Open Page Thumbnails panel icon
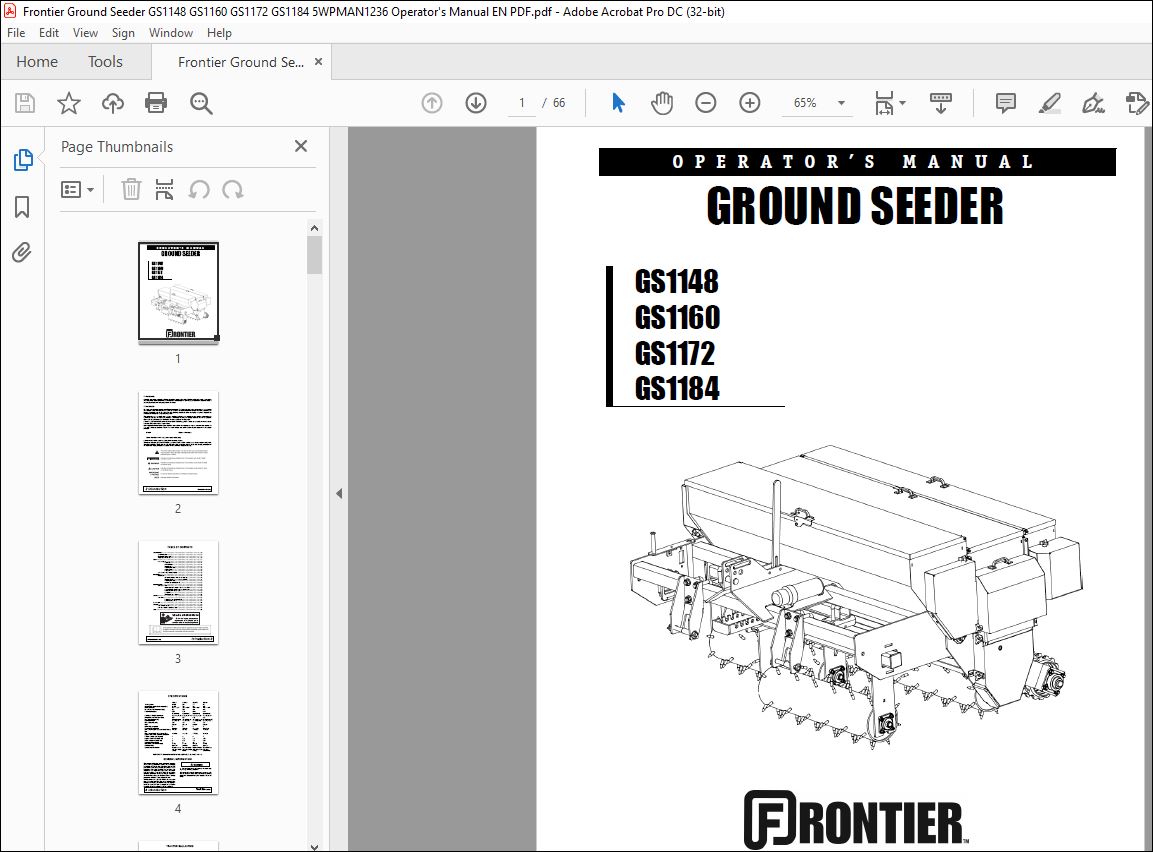Image resolution: width=1153 pixels, height=852 pixels. click(23, 160)
